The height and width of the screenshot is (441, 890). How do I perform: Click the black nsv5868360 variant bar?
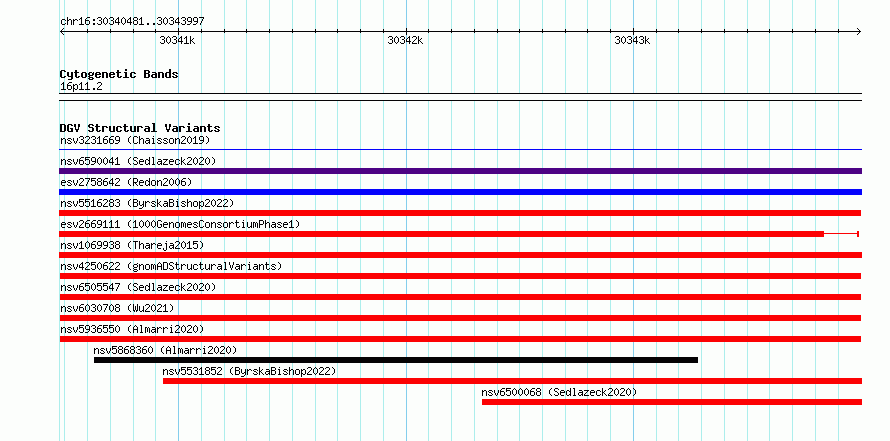tap(396, 360)
